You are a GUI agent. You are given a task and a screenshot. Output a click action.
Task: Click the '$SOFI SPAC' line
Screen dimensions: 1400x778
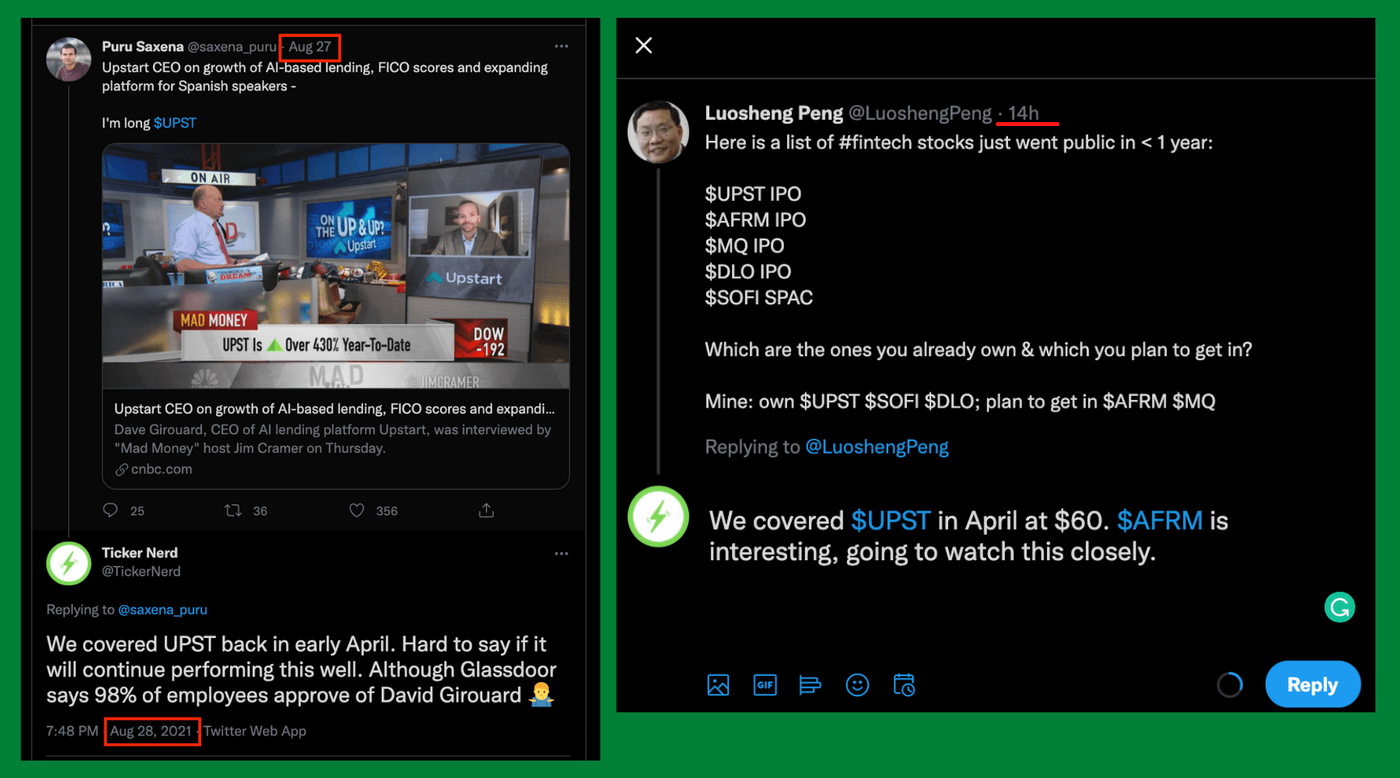pos(759,297)
